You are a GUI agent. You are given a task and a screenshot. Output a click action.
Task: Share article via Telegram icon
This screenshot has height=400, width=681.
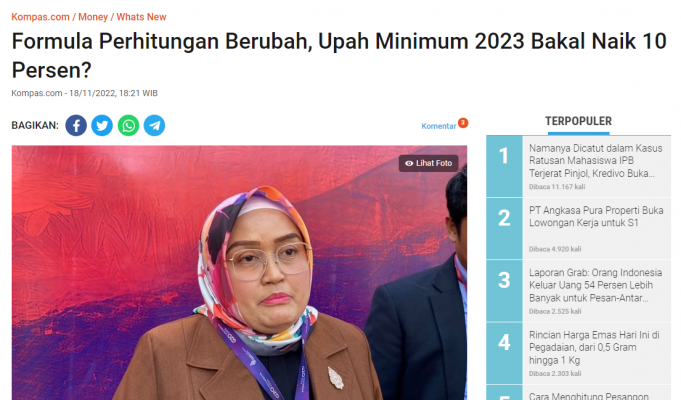pos(155,126)
